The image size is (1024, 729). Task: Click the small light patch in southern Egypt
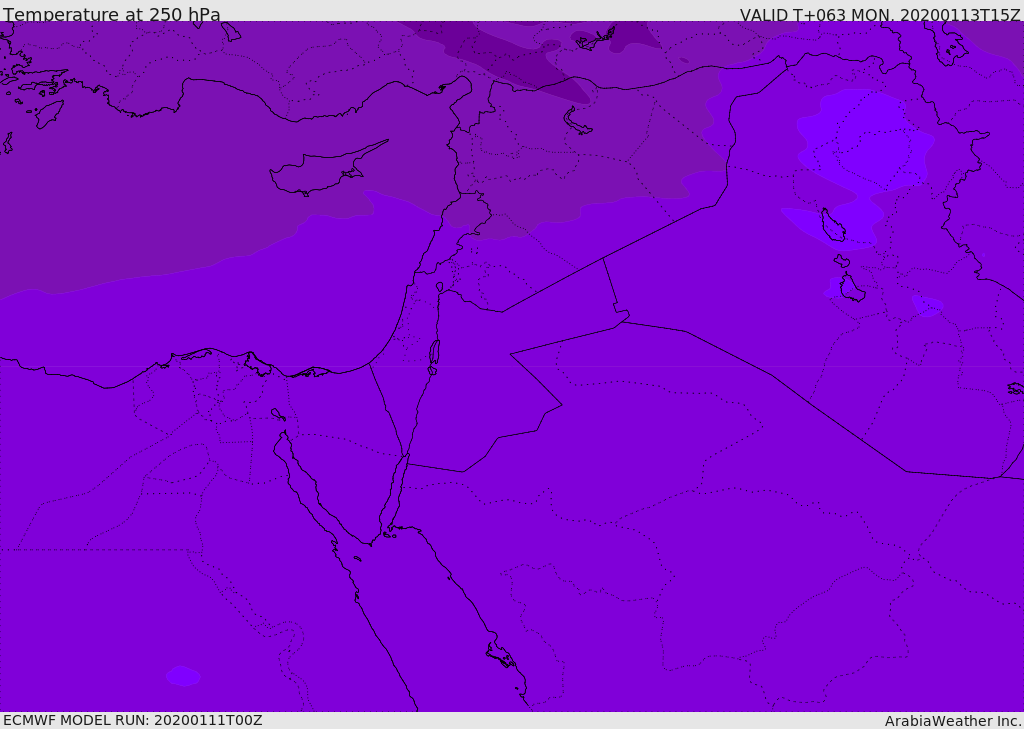(183, 675)
